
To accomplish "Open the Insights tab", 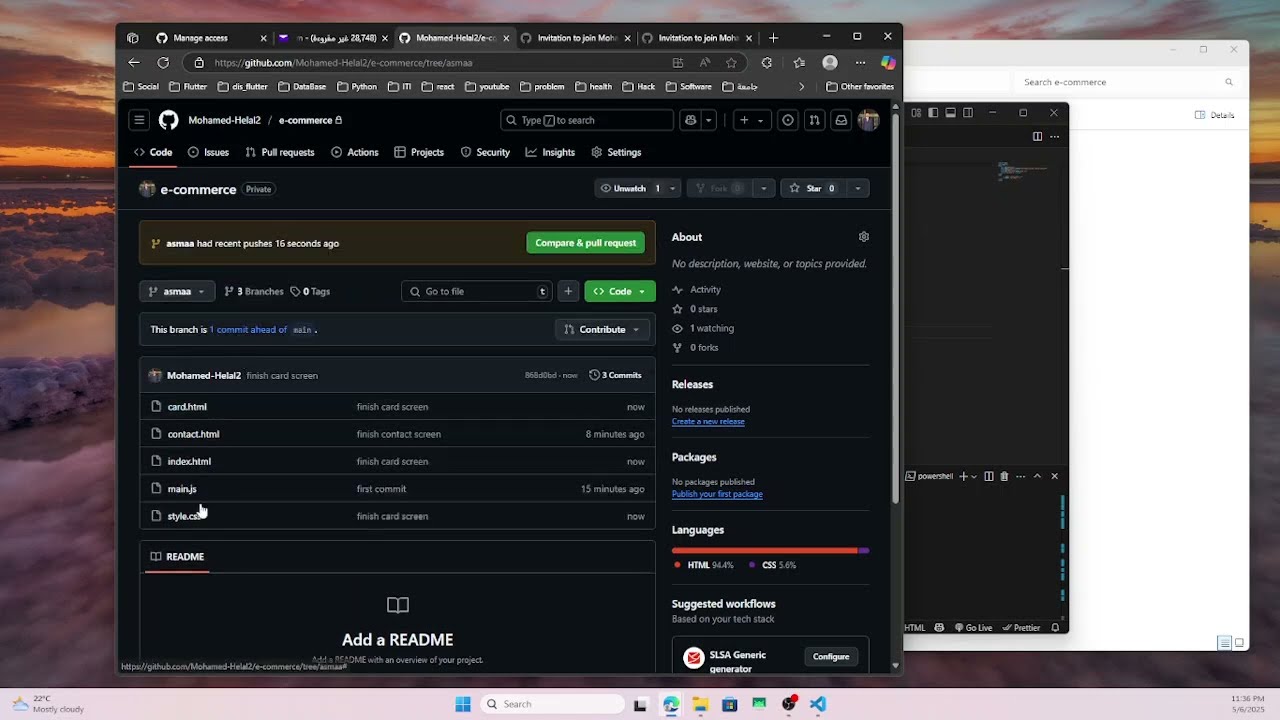I will coord(550,152).
